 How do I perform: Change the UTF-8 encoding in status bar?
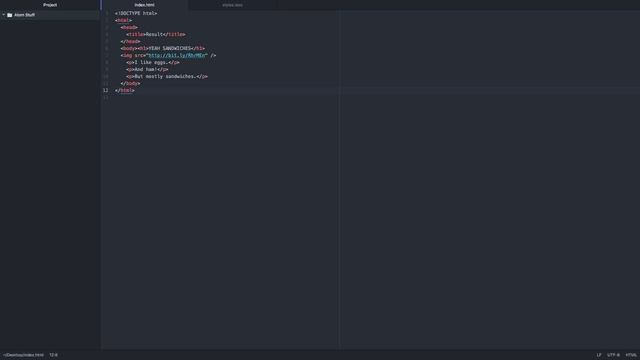tap(613, 355)
